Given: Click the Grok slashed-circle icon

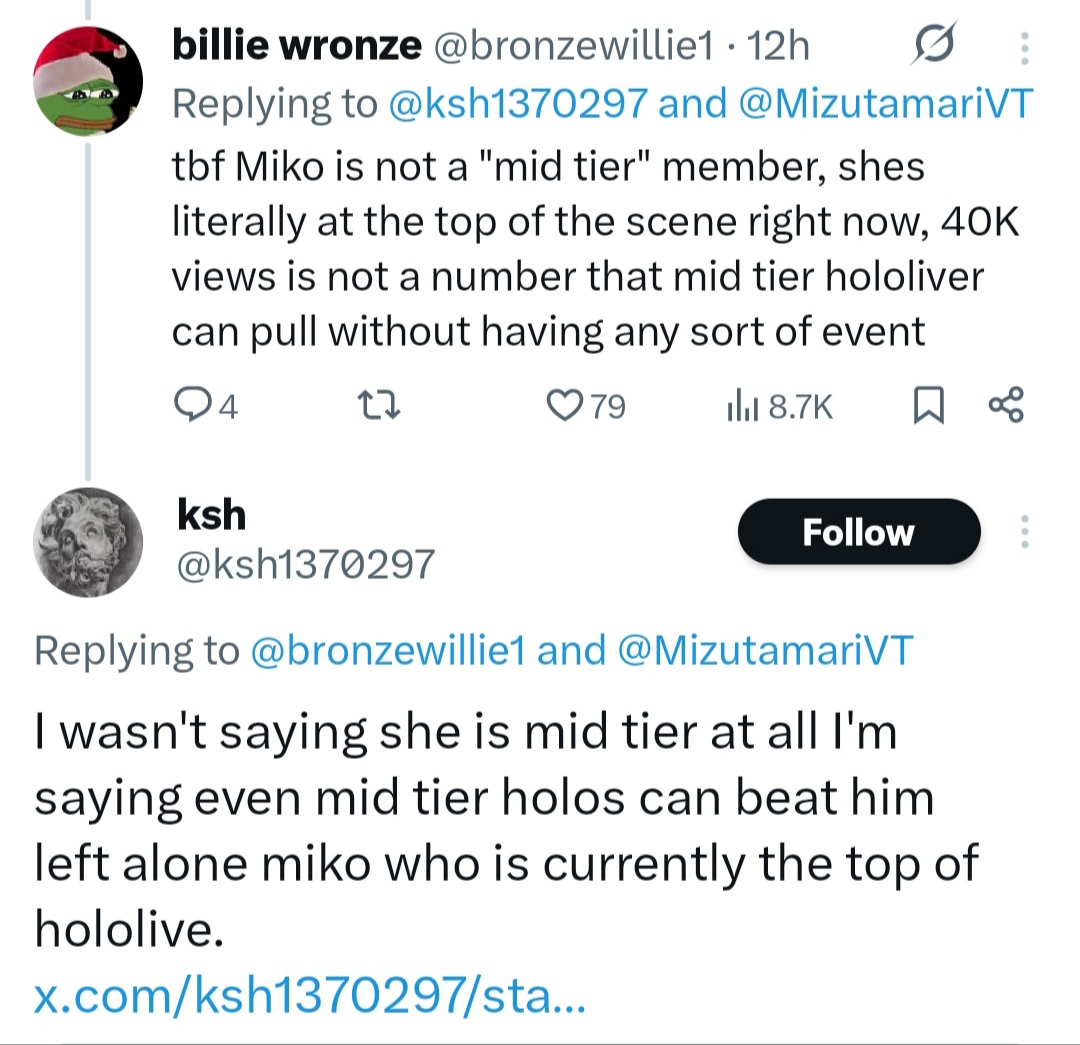Looking at the screenshot, I should click(x=937, y=46).
